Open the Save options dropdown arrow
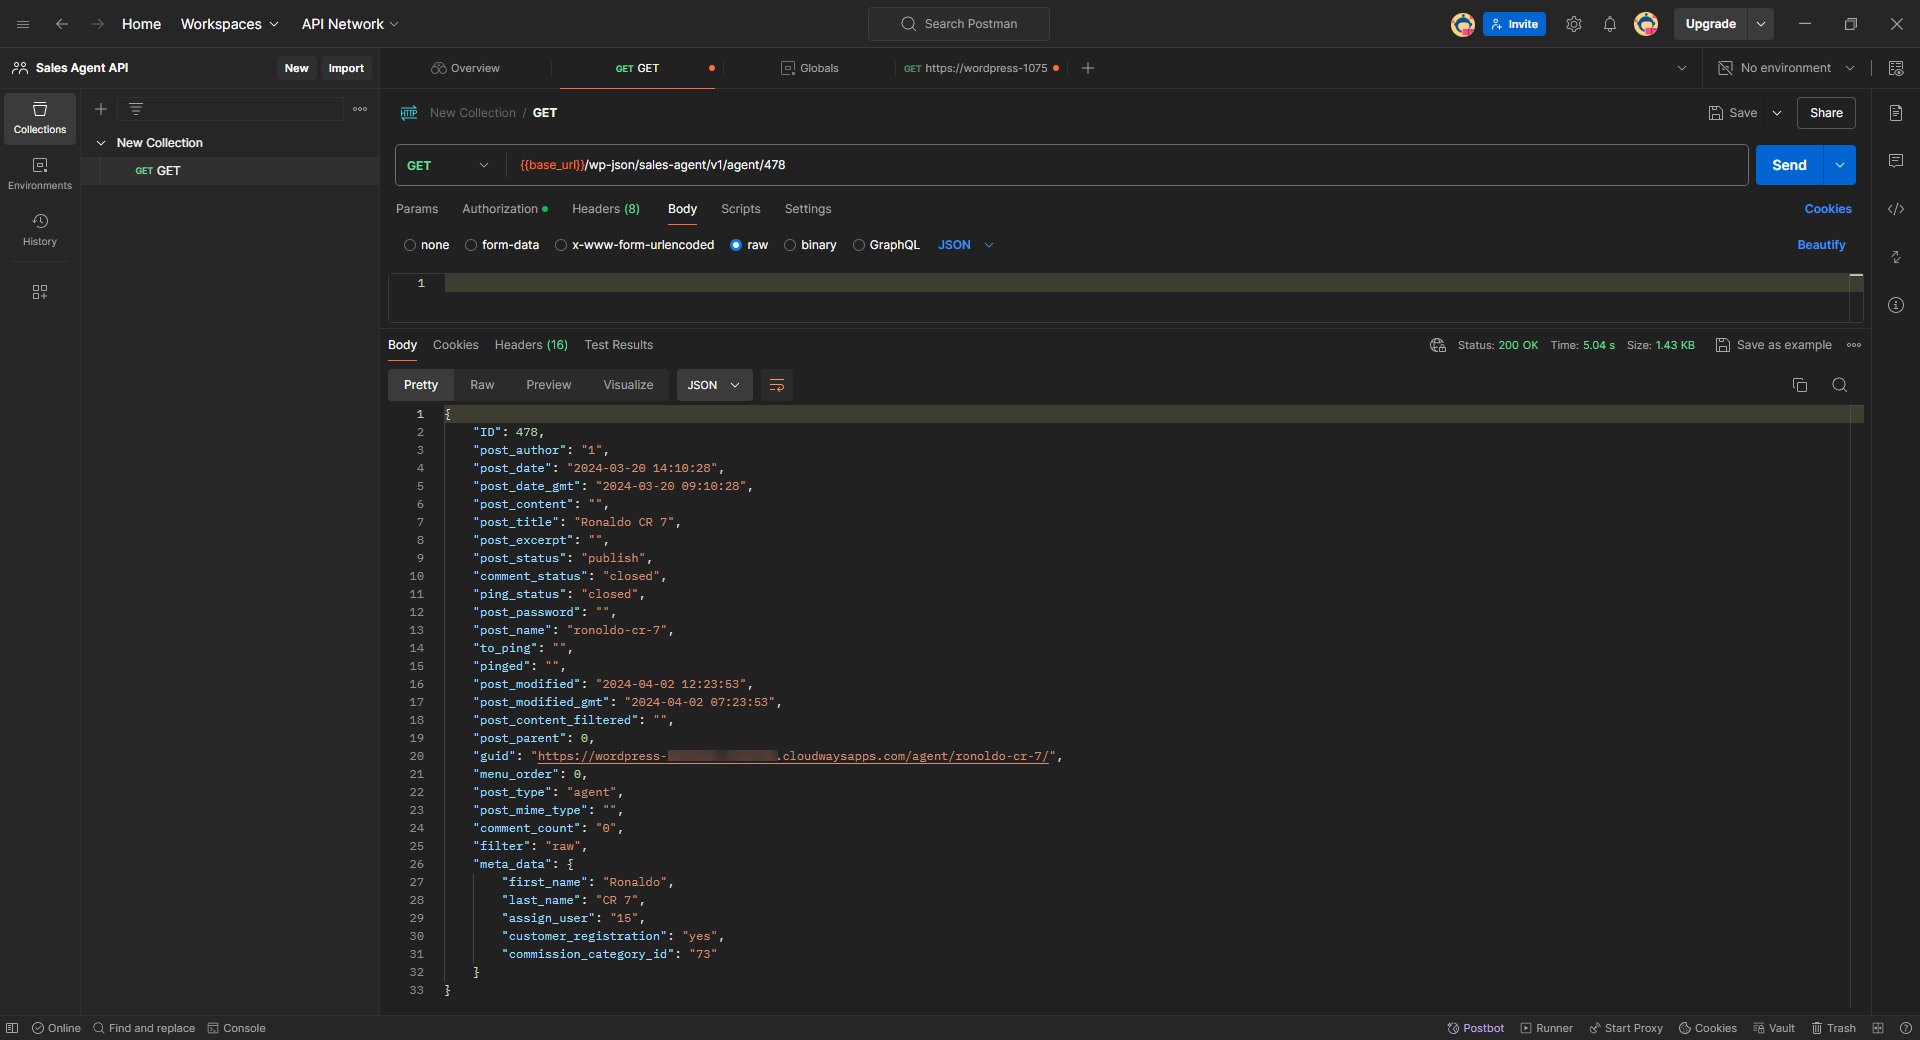The width and height of the screenshot is (1920, 1040). click(x=1777, y=113)
